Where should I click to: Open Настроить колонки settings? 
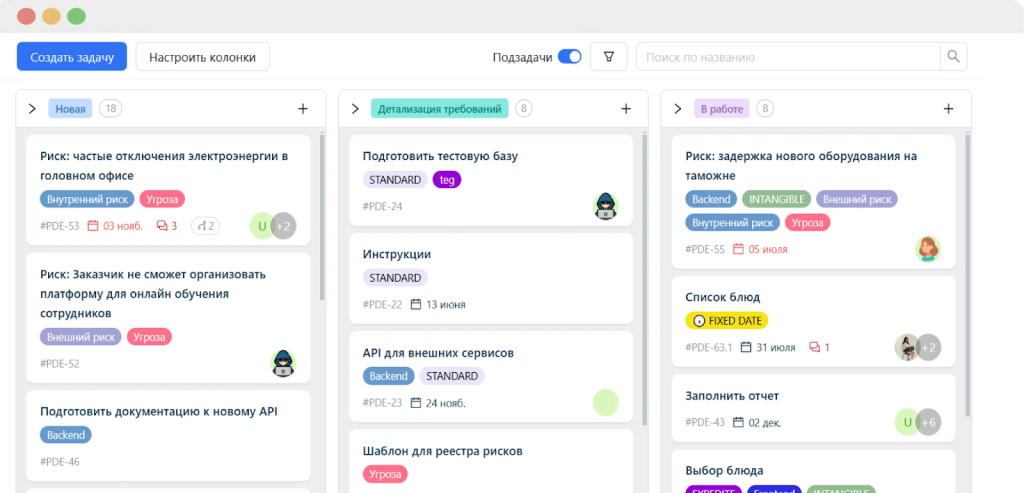(x=202, y=57)
